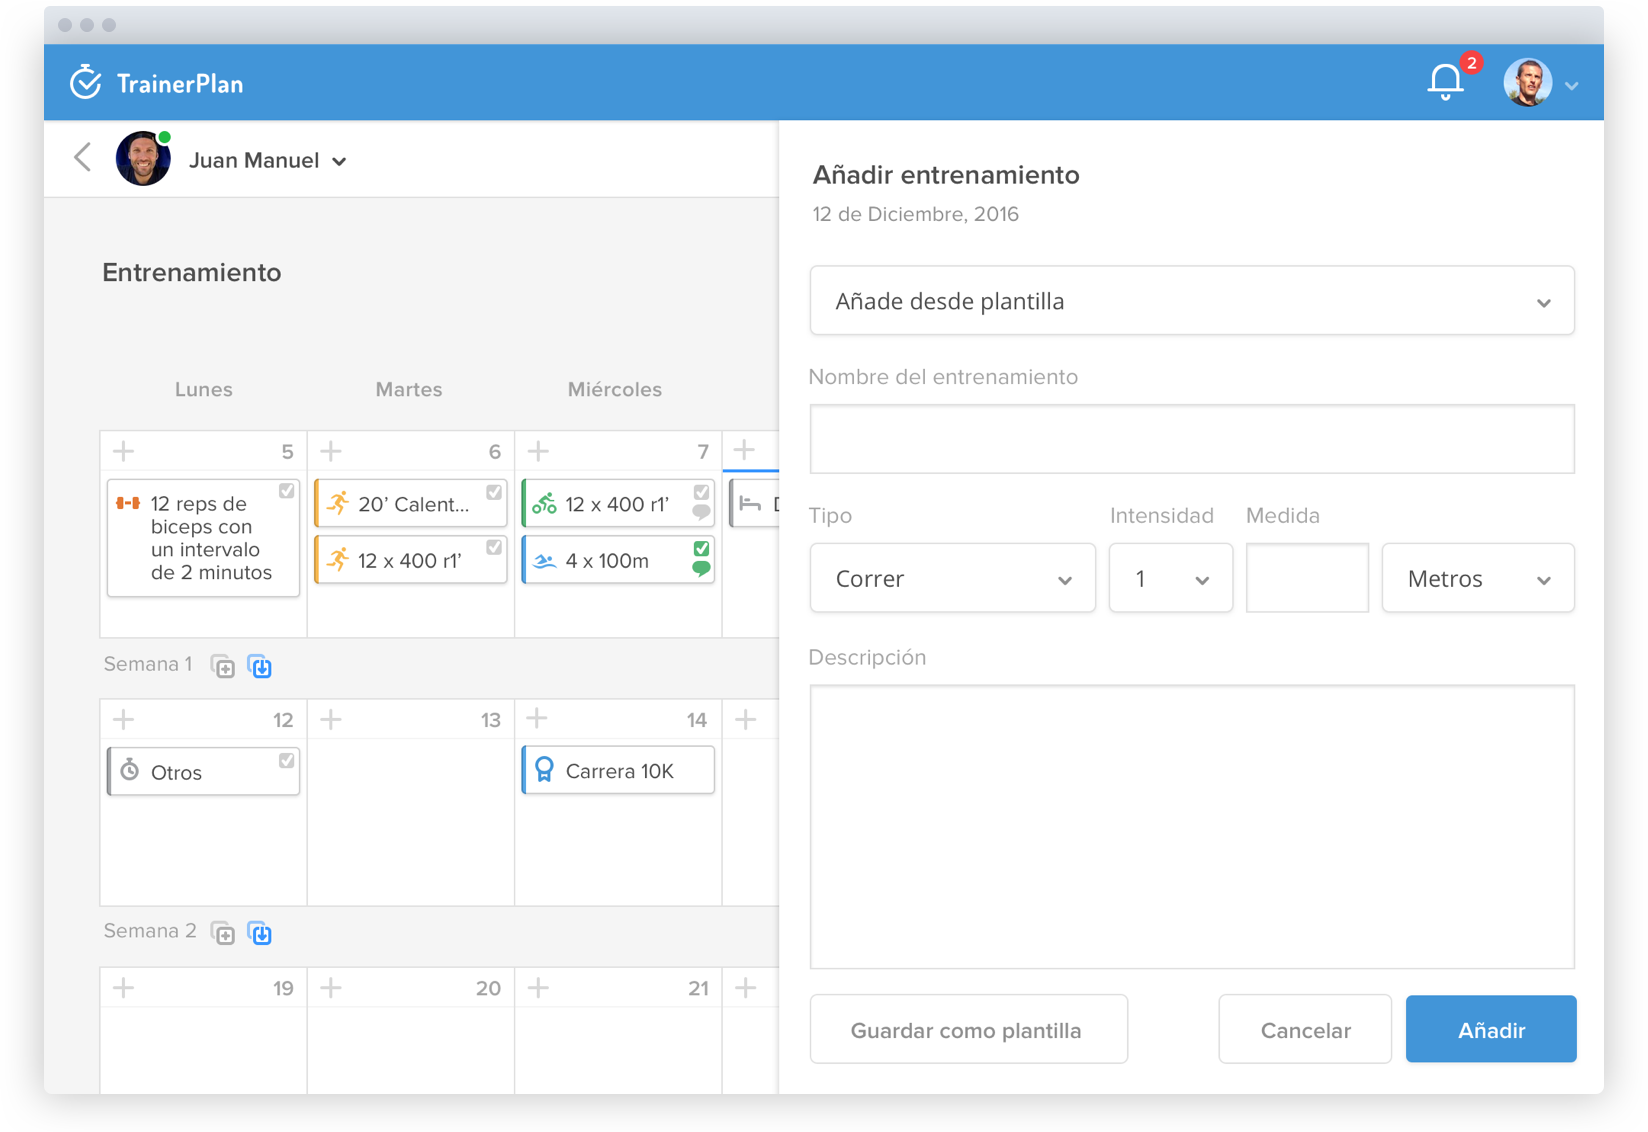Image resolution: width=1648 pixels, height=1132 pixels.
Task: Click the duplicate week icon beside Semana 1
Action: [x=224, y=666]
